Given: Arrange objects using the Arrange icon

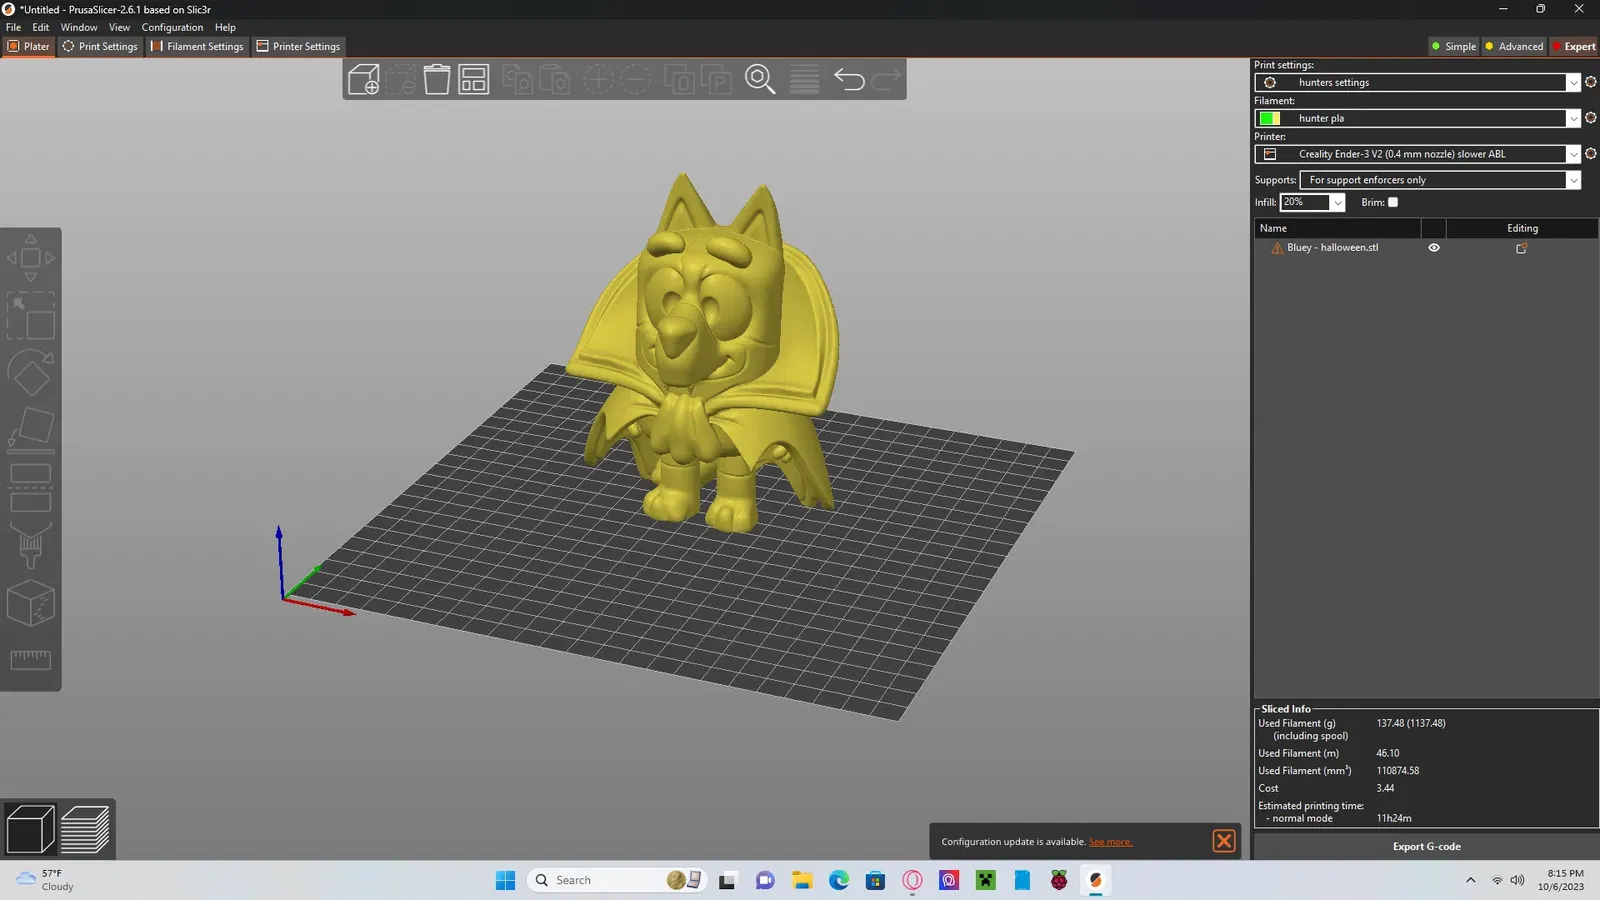Looking at the screenshot, I should tap(474, 79).
